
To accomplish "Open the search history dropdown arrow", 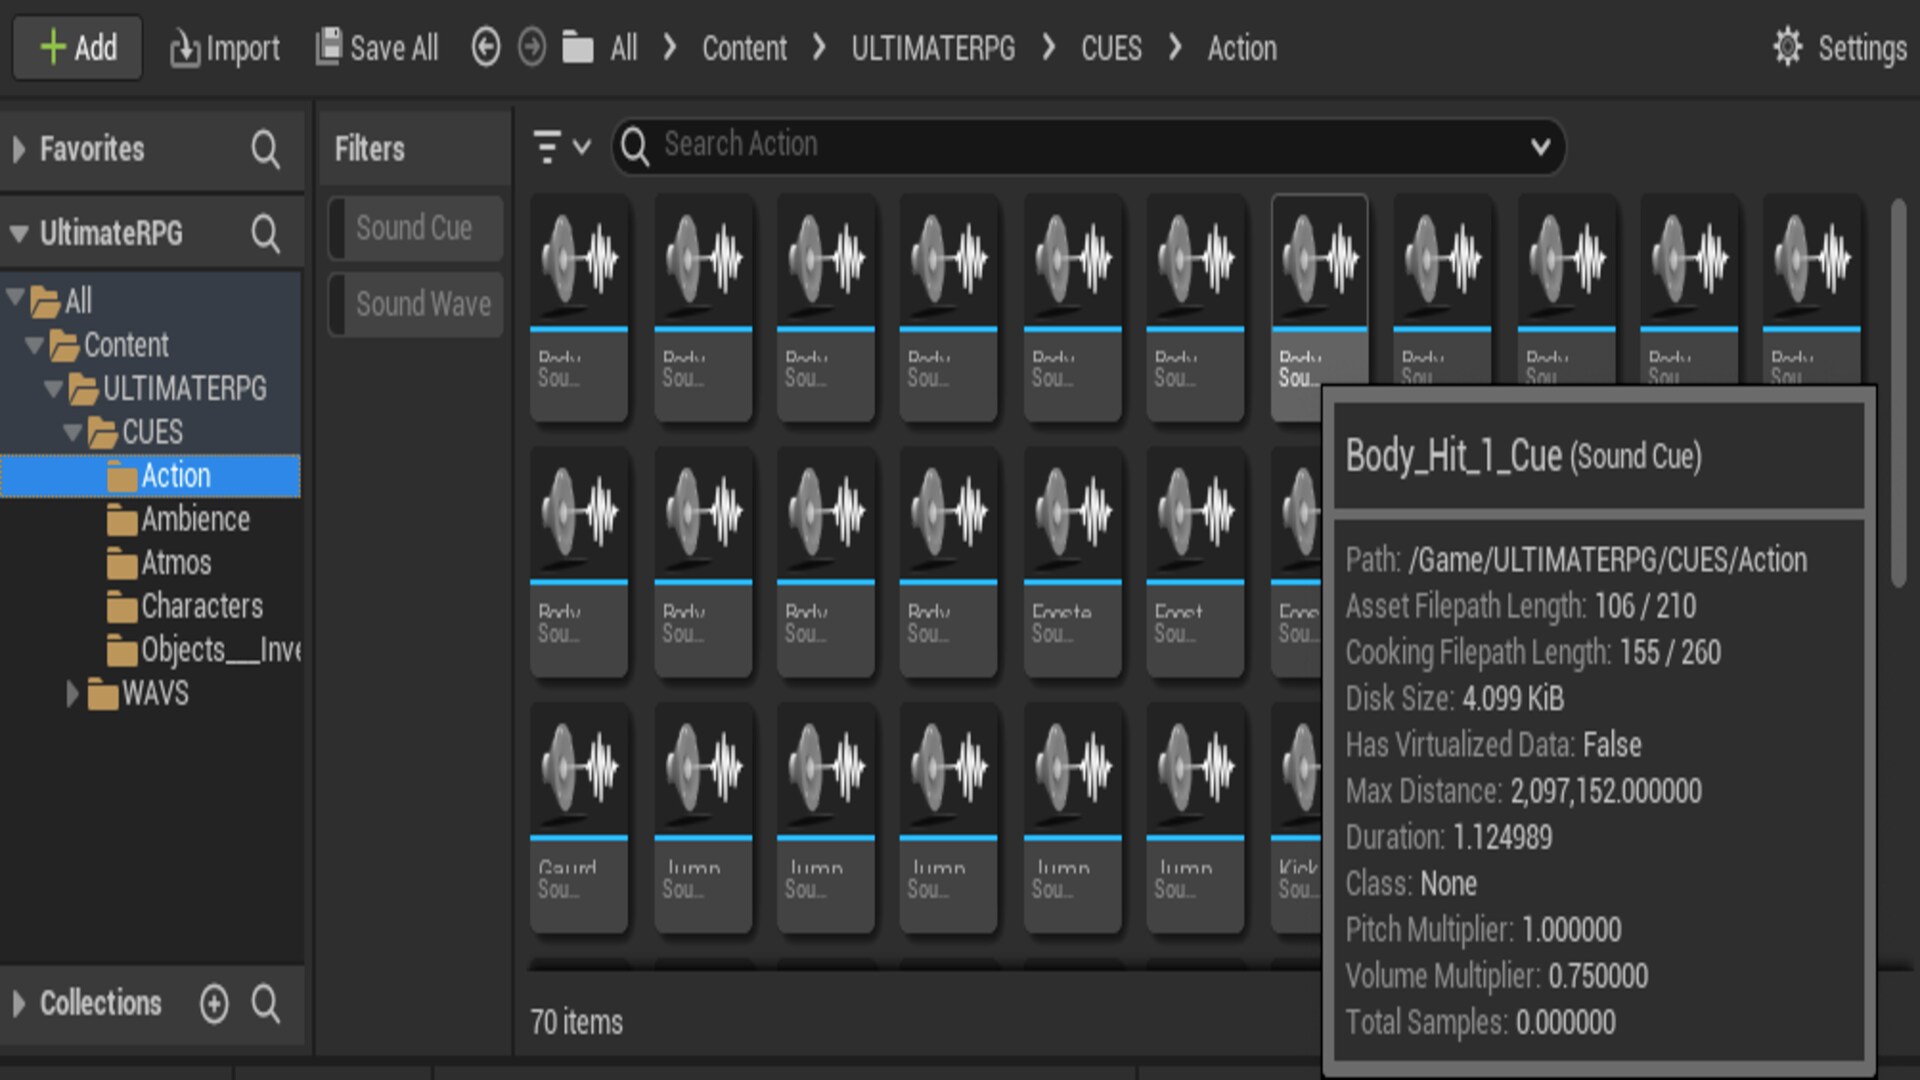I will 1541,146.
